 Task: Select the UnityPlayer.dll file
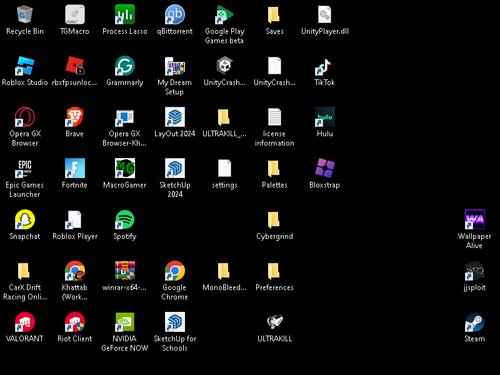pyautogui.click(x=324, y=15)
